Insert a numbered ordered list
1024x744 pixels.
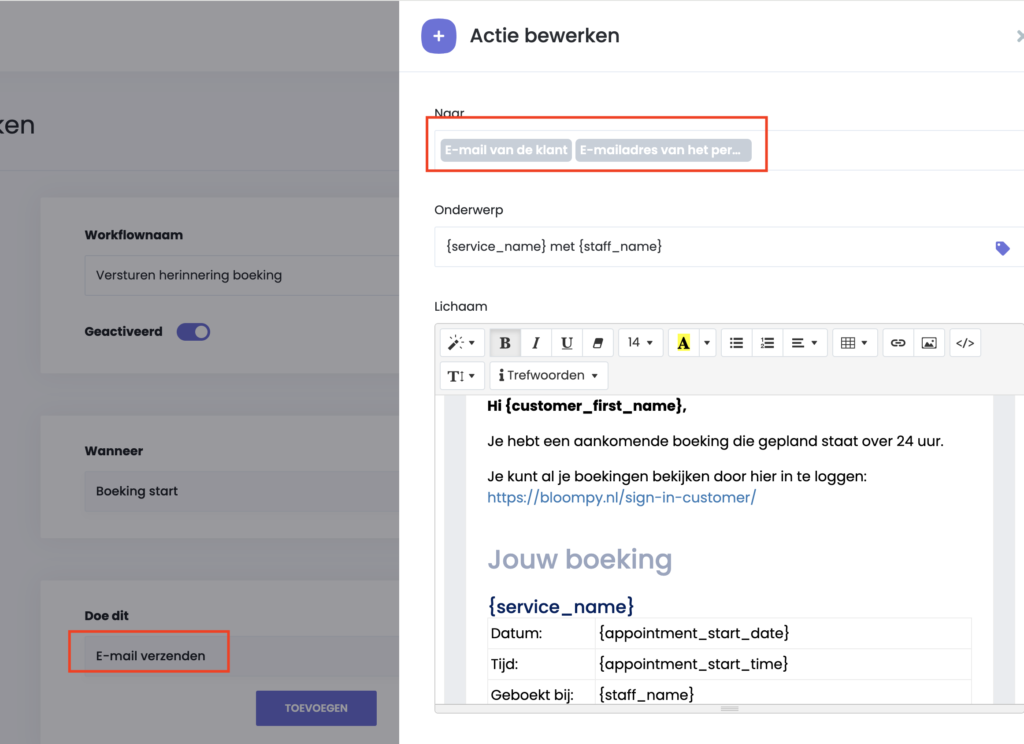[x=767, y=343]
